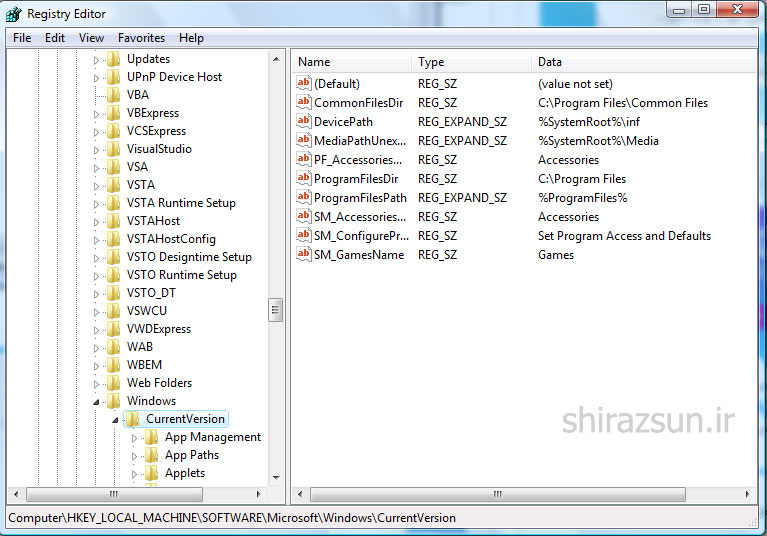767x536 pixels.
Task: Click the 'C:\Program Files\Common Files' data cell
Action: tap(623, 103)
